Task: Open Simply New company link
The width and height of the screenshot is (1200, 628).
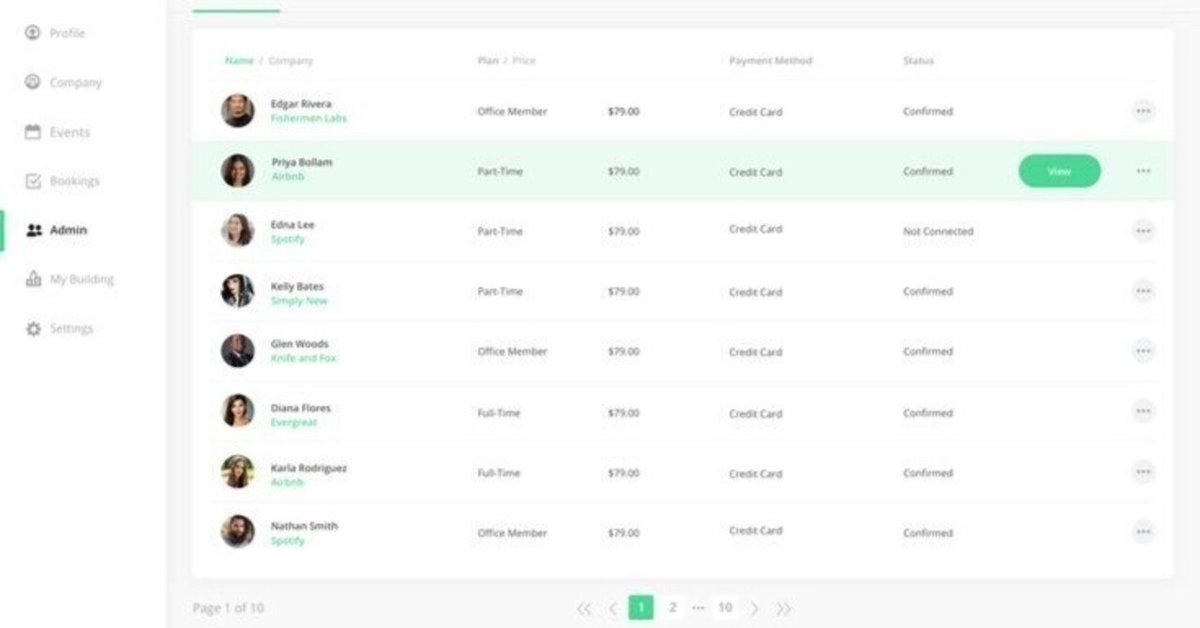Action: click(298, 301)
